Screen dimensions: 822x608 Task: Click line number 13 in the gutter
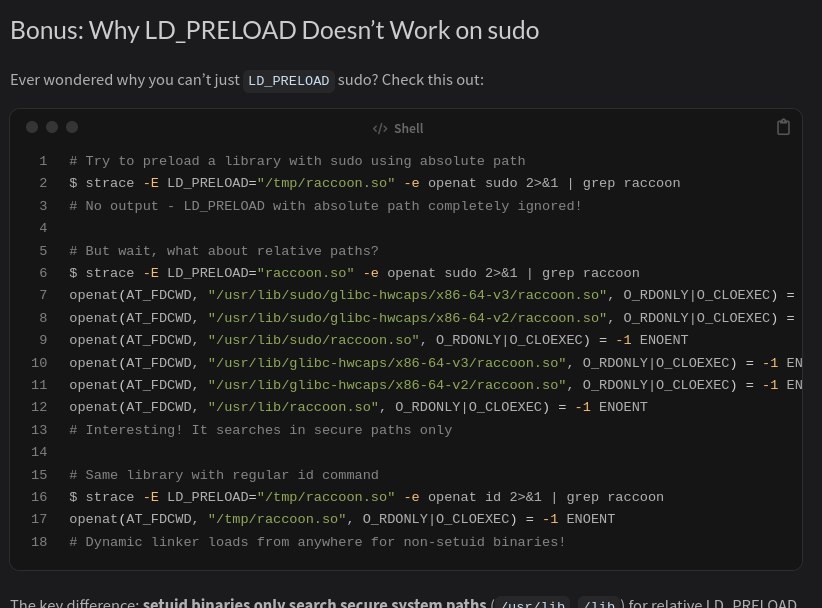(x=40, y=430)
